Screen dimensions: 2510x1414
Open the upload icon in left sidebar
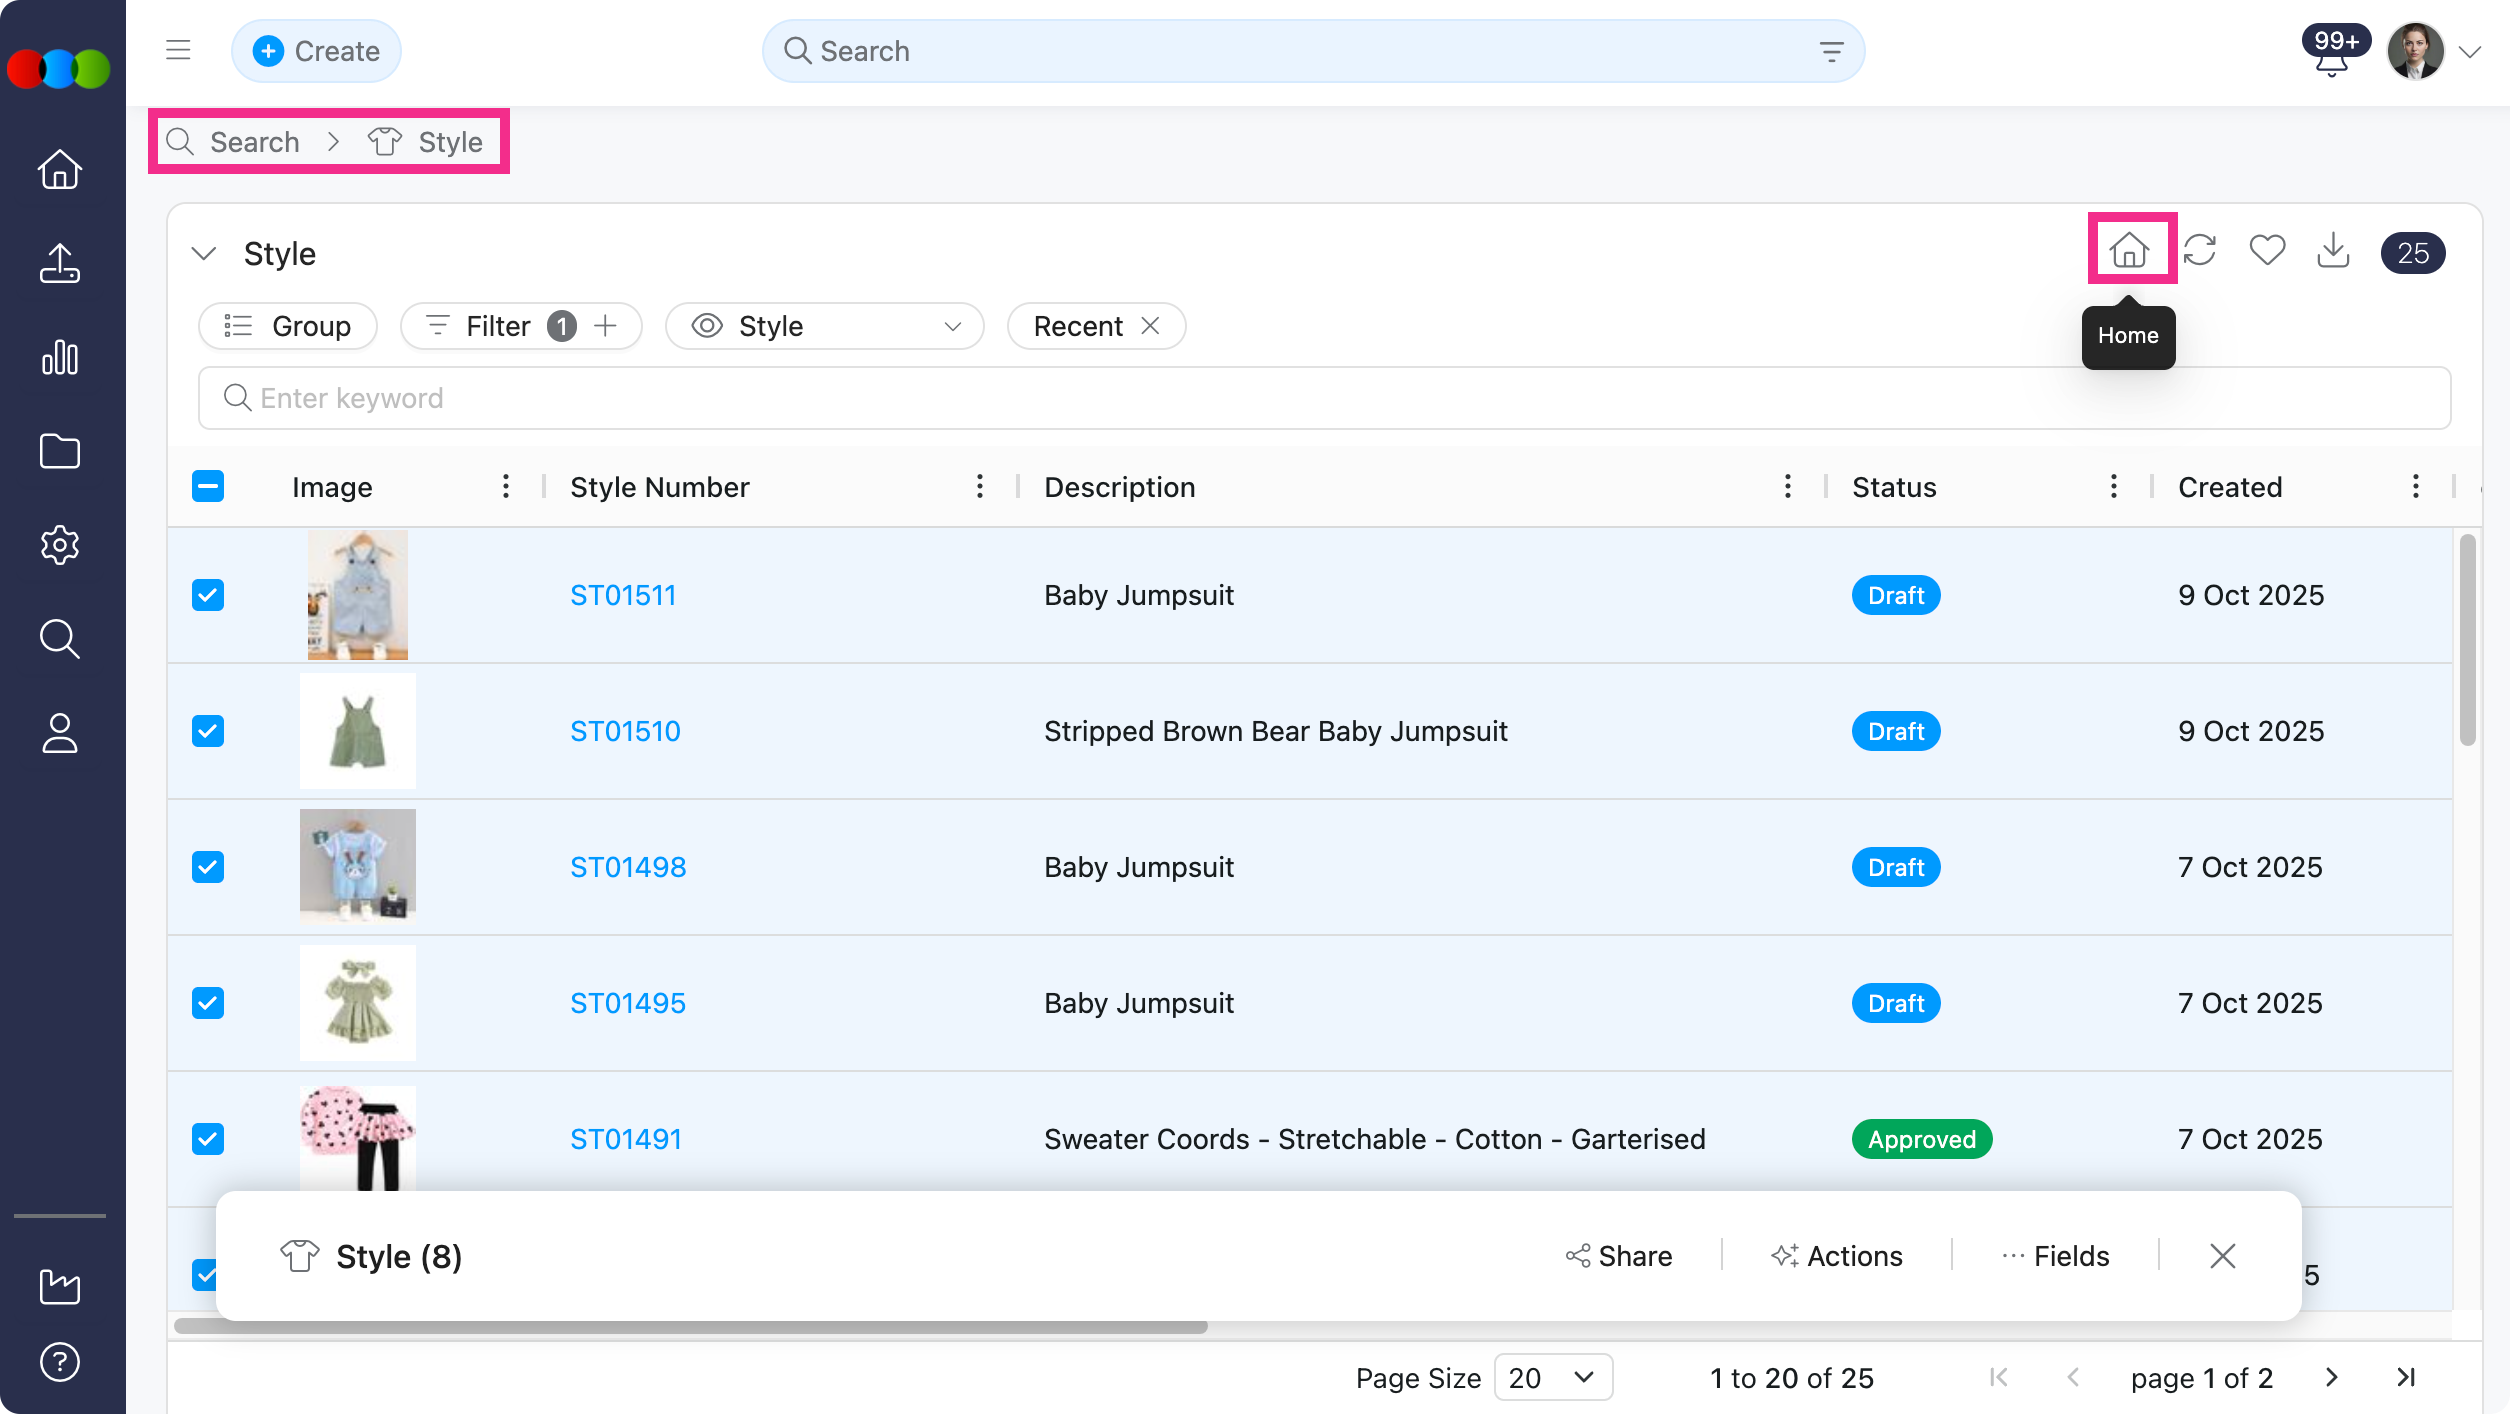60,264
